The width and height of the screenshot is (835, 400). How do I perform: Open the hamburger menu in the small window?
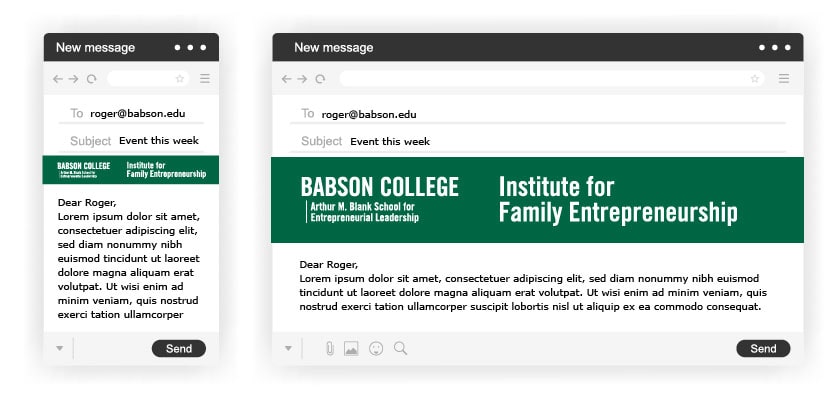coord(205,79)
